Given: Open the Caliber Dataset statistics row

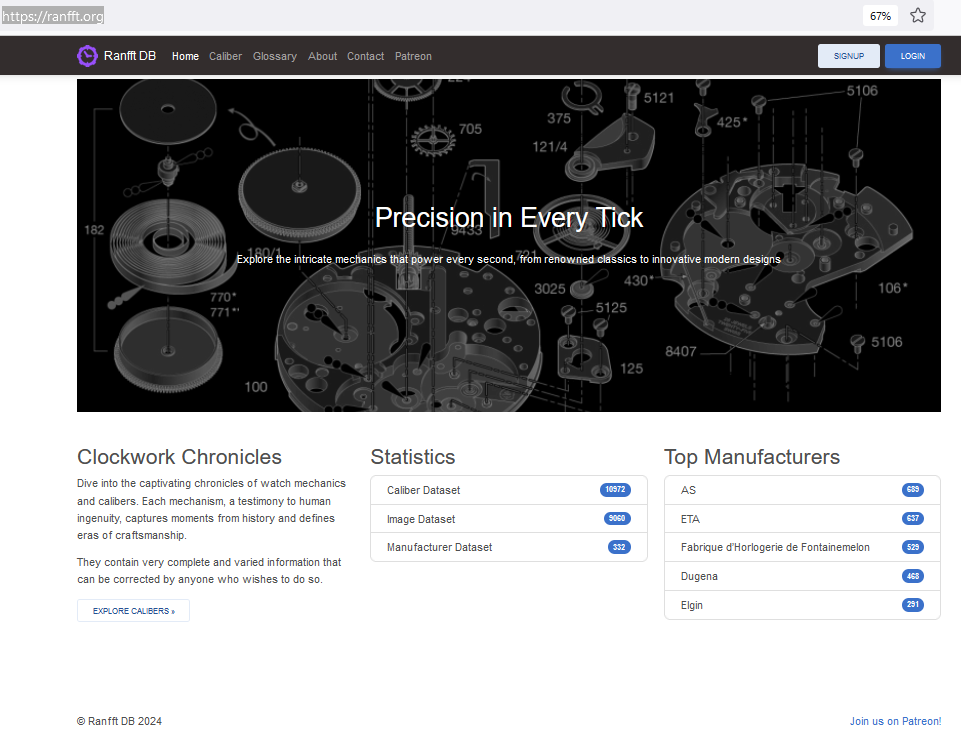Looking at the screenshot, I should click(509, 490).
